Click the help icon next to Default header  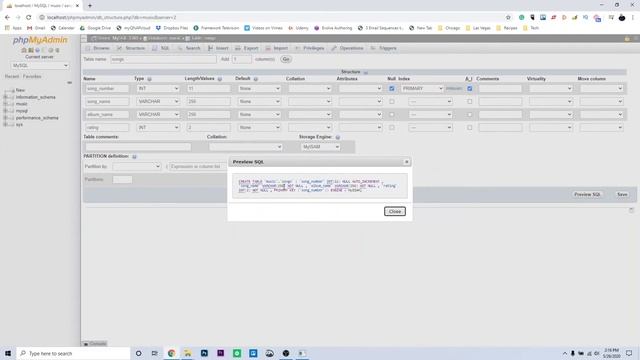(x=256, y=79)
